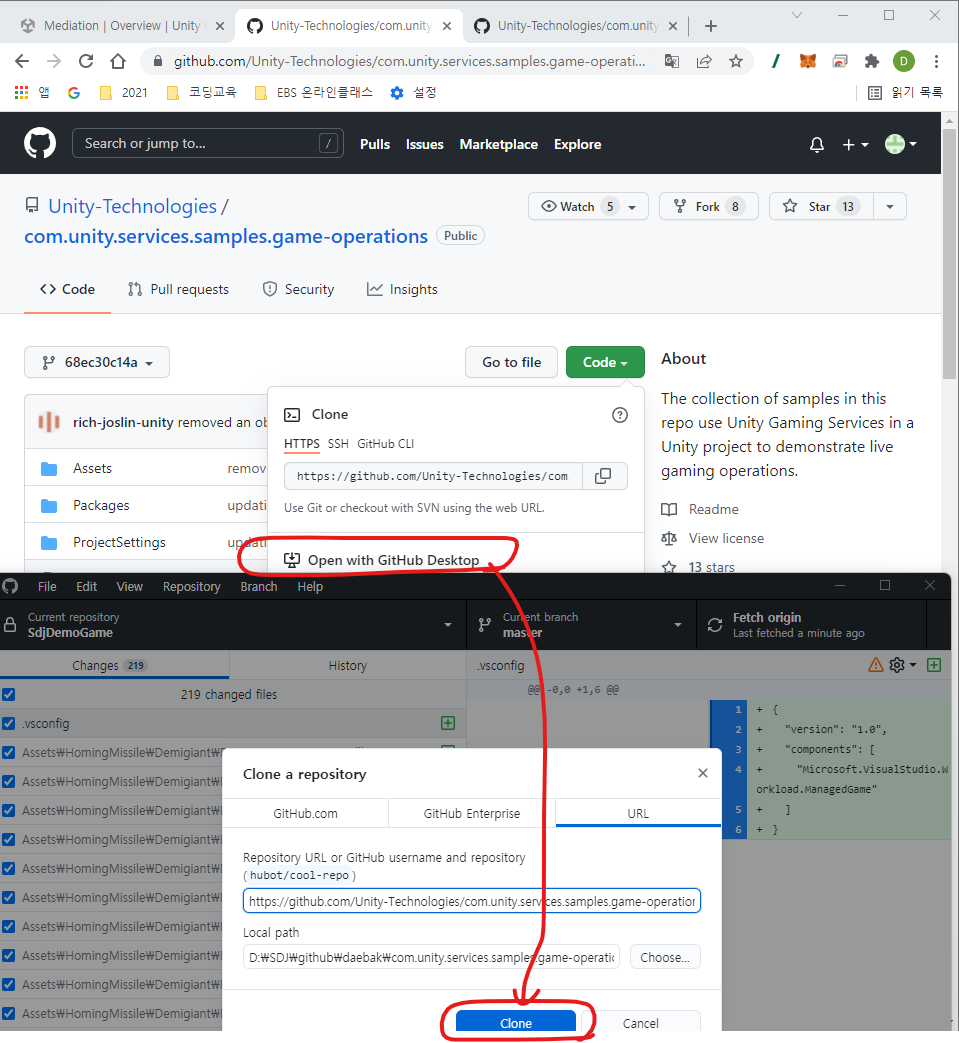Open the Insights tab
The height and width of the screenshot is (1043, 959).
click(402, 289)
